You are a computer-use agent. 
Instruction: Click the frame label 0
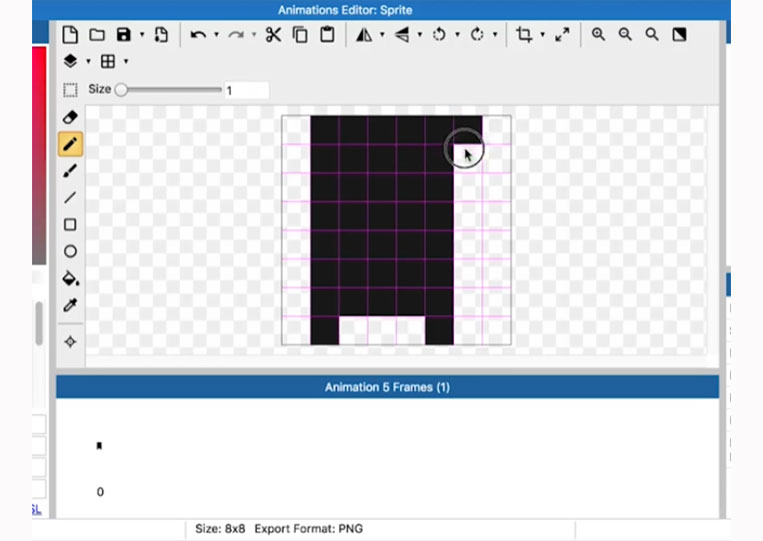point(100,492)
